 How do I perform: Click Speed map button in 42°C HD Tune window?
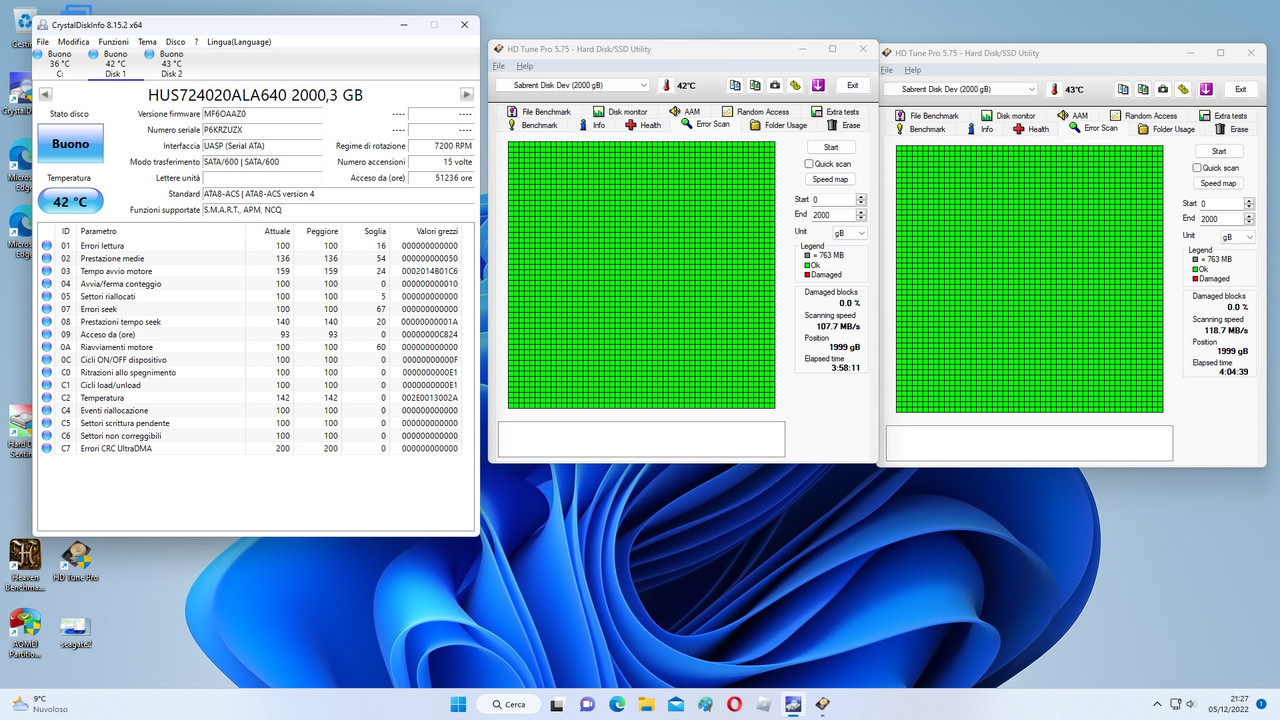click(x=831, y=180)
